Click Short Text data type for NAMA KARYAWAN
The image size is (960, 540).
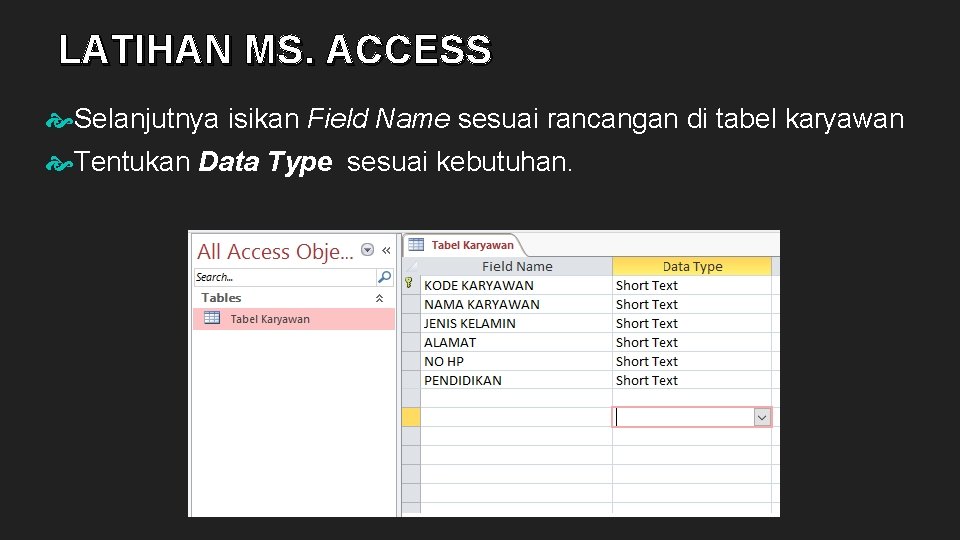[692, 304]
